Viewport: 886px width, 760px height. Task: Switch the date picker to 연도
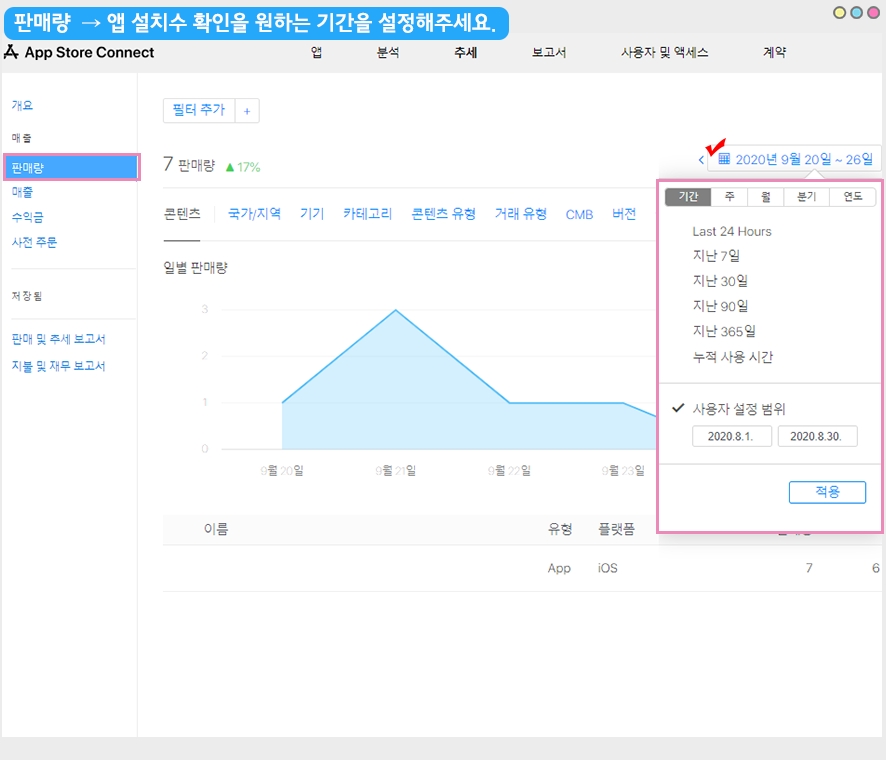click(852, 197)
